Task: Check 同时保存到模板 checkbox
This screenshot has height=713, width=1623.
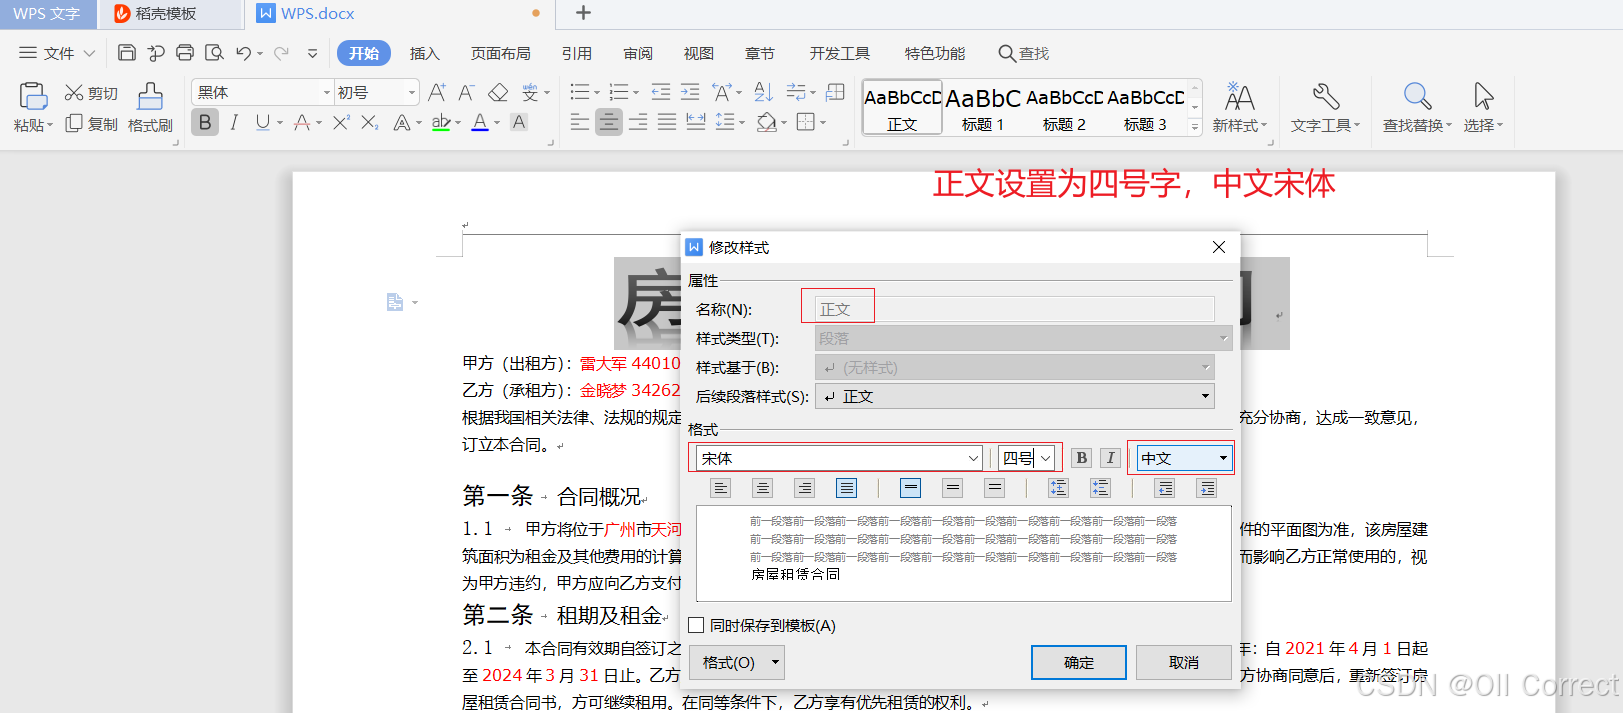Action: click(697, 625)
